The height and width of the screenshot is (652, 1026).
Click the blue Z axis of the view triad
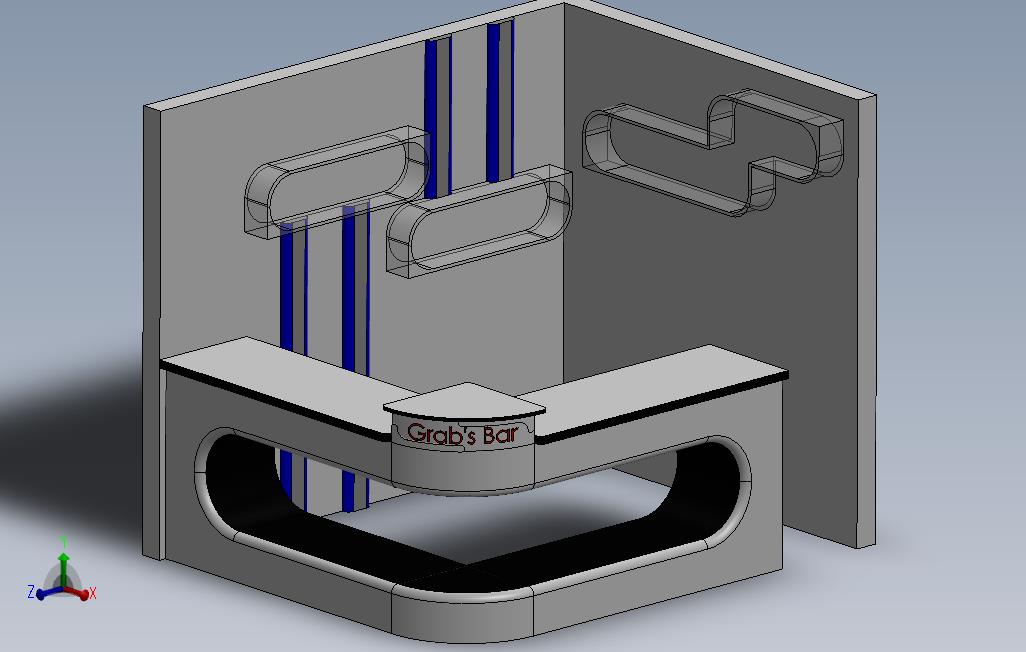[46, 593]
